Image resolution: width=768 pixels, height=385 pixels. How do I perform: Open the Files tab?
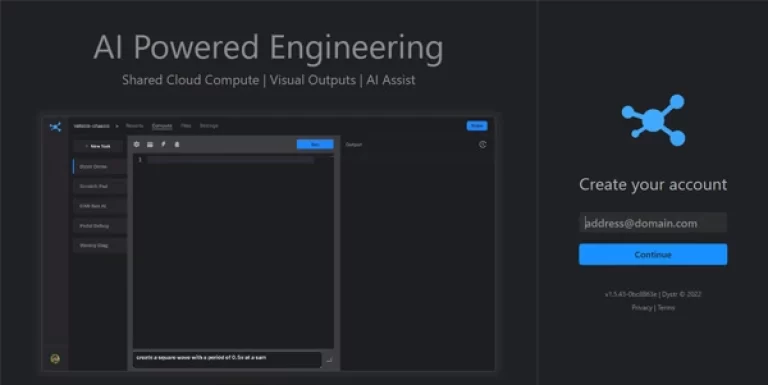click(x=186, y=126)
